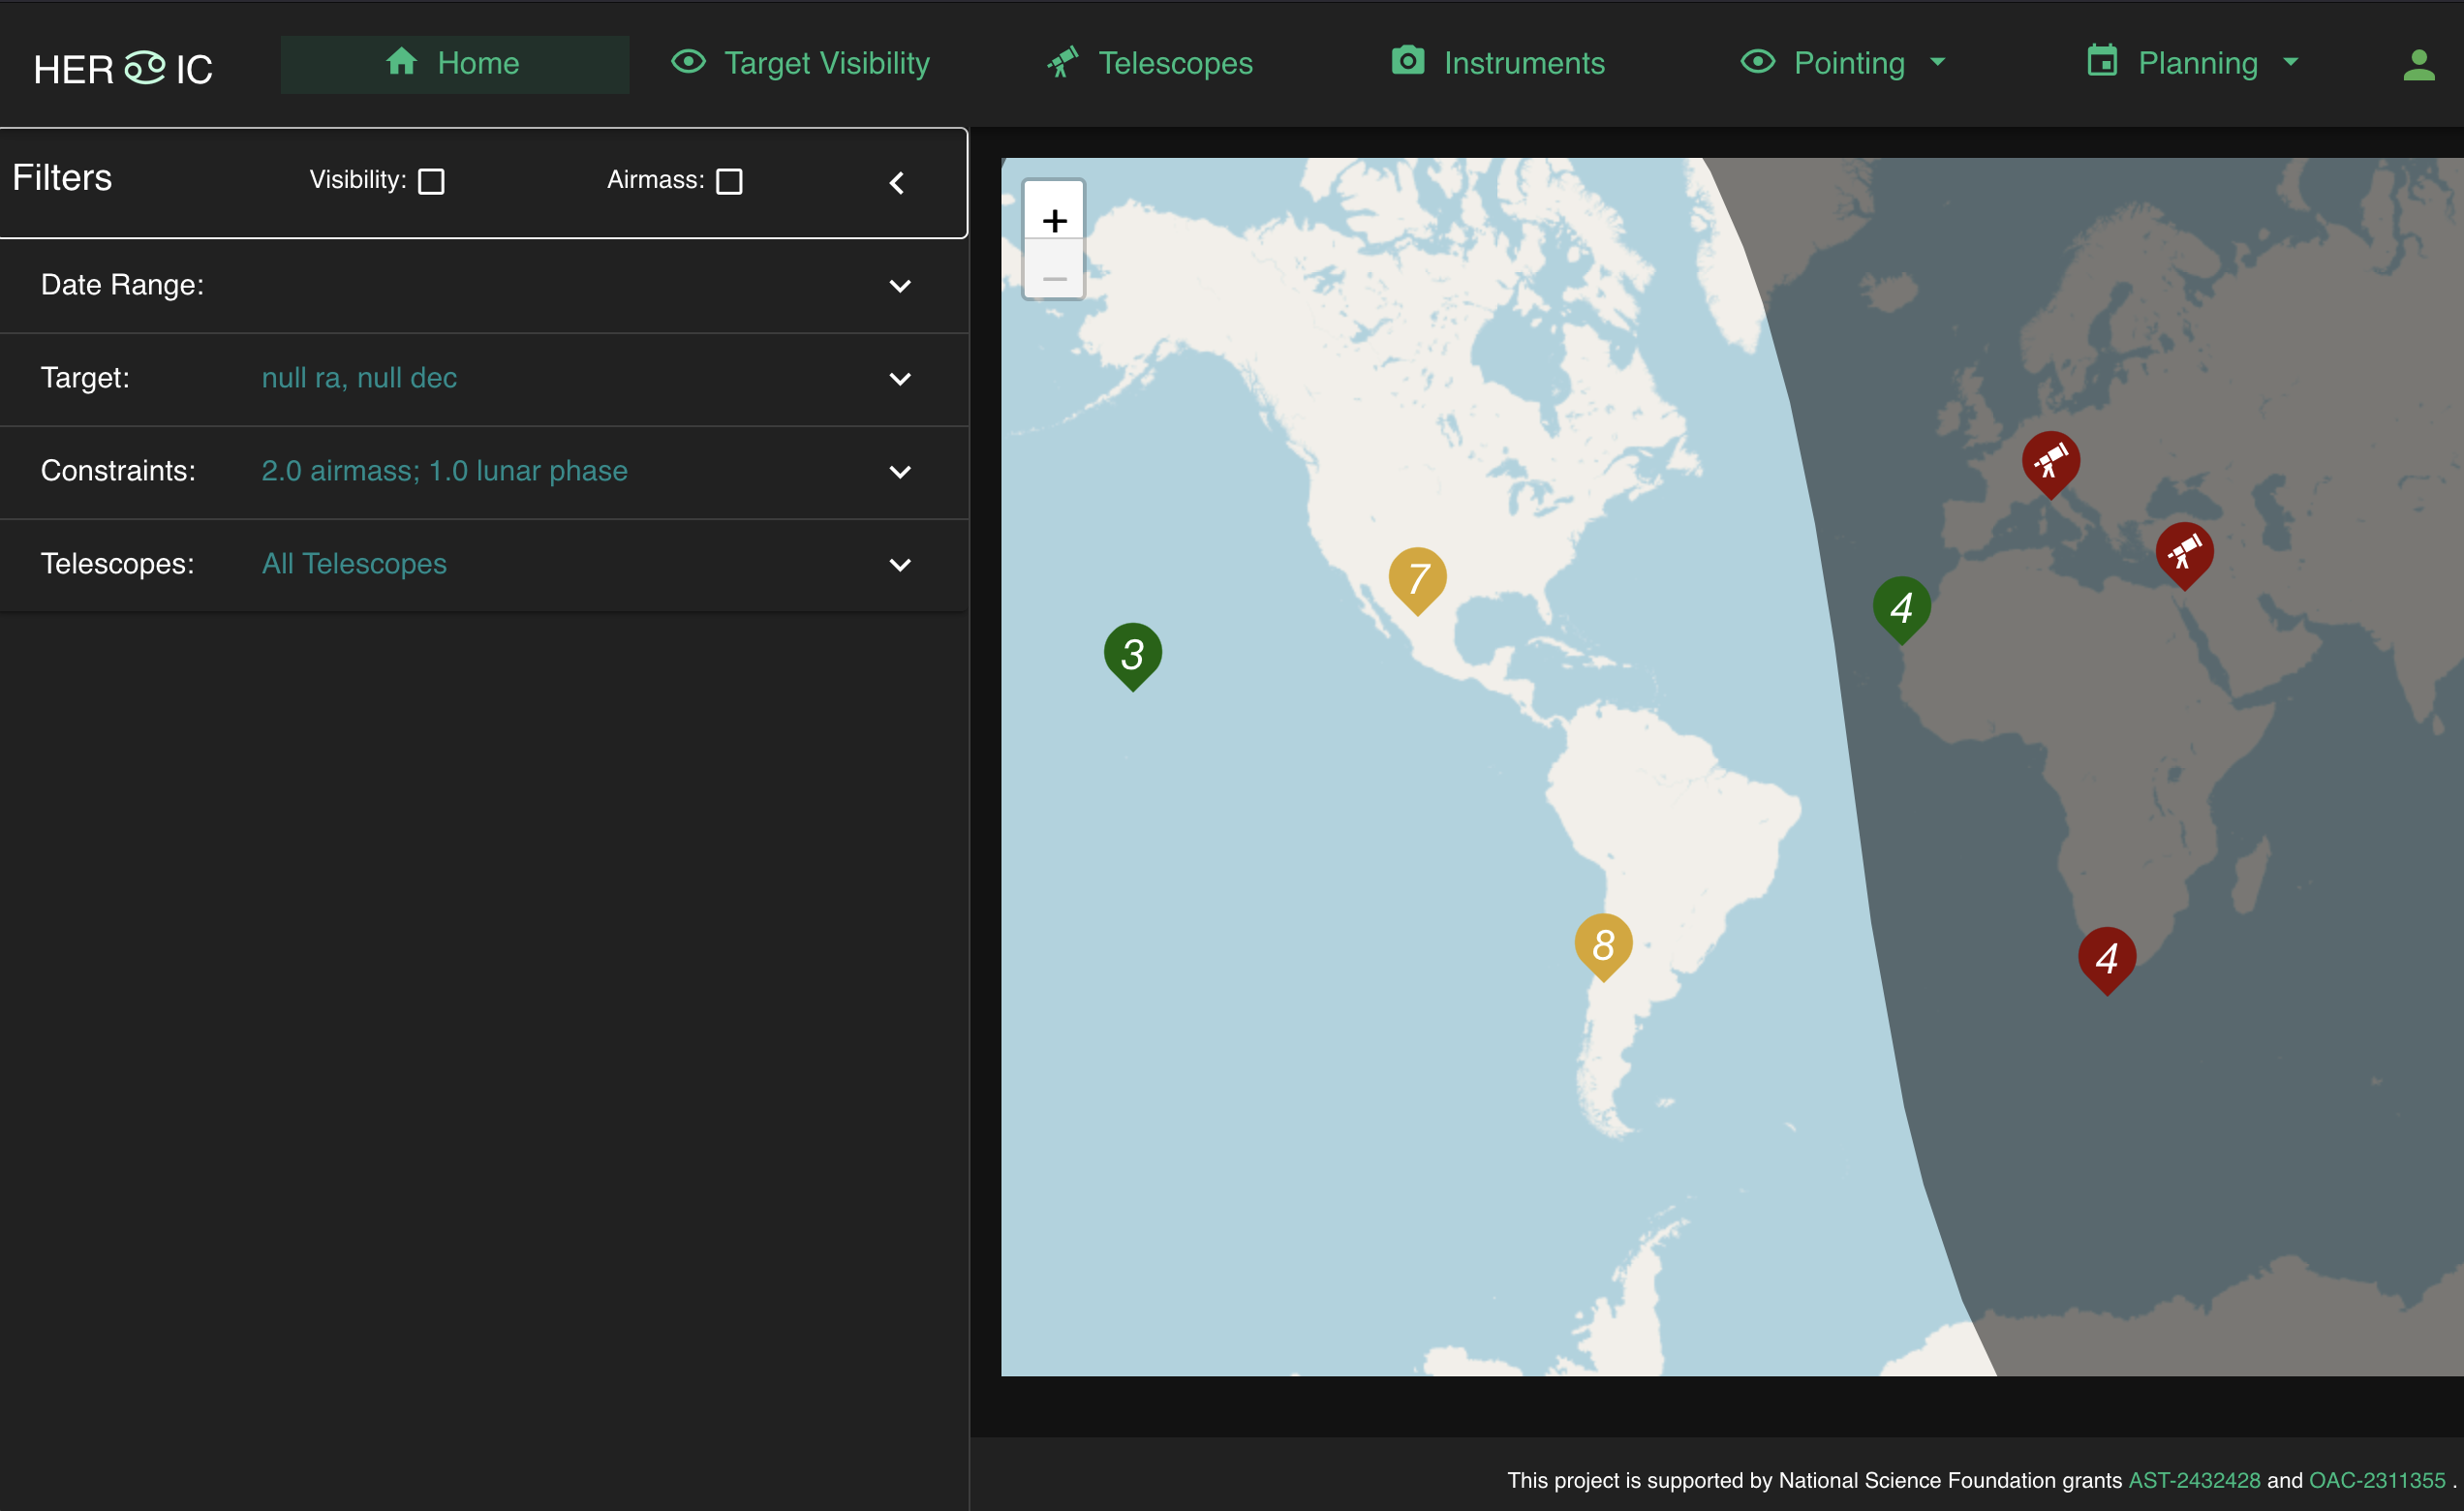Enable the Airmass checkbox

coord(729,181)
